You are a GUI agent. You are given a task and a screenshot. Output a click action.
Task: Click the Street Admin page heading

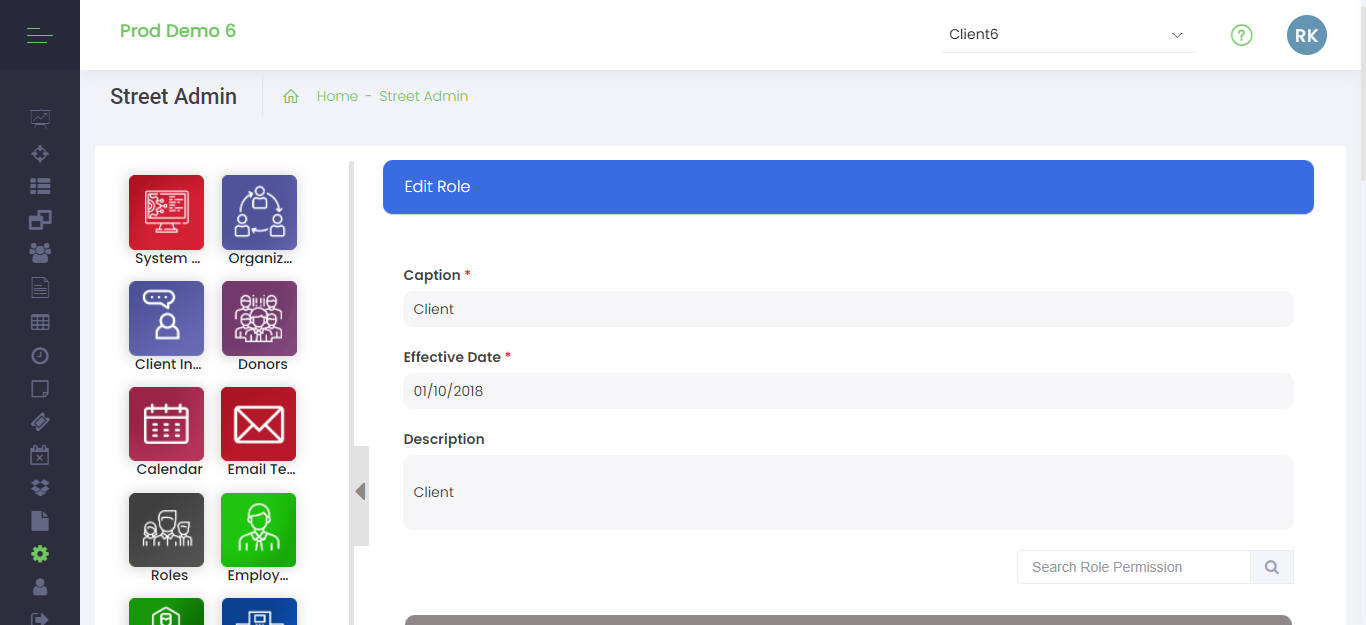coord(174,96)
